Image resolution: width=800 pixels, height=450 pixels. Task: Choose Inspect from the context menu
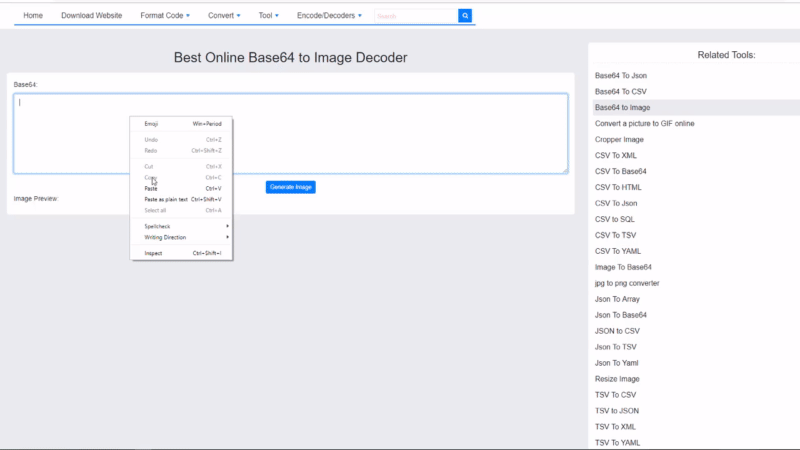(x=154, y=253)
